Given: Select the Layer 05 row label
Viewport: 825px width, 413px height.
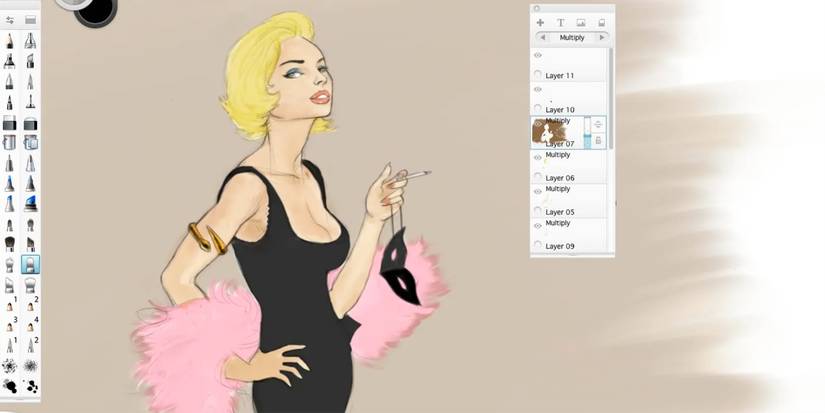Looking at the screenshot, I should [560, 212].
